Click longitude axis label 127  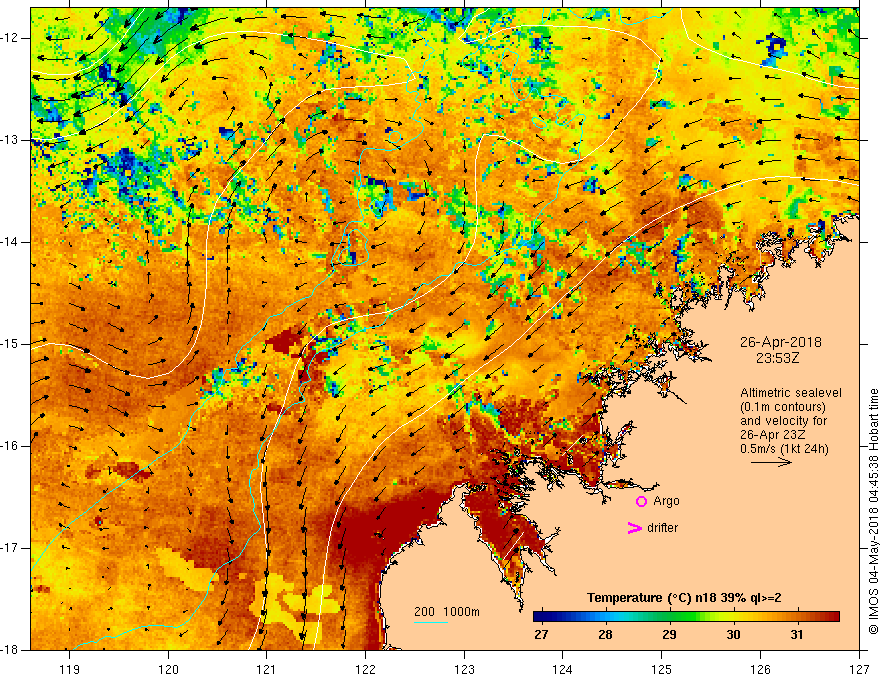(859, 669)
